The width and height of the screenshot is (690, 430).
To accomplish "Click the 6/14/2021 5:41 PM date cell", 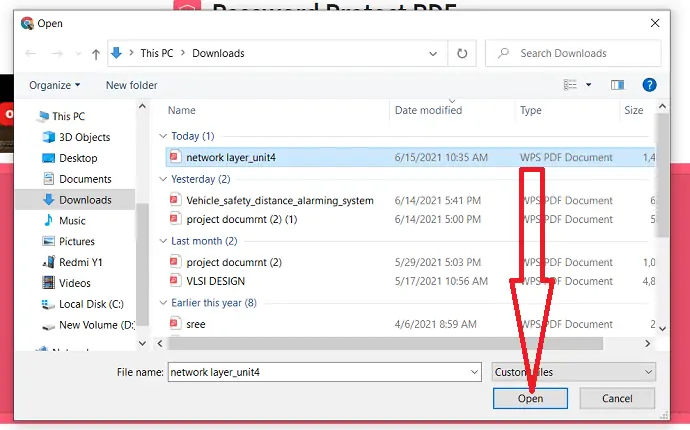I will point(437,200).
